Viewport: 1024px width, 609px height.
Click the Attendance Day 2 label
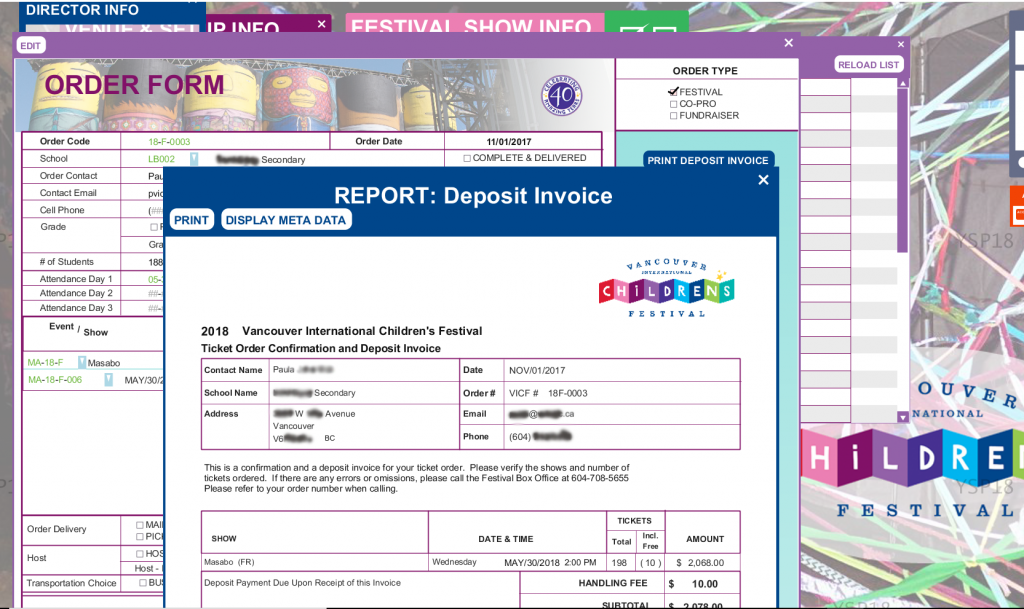point(76,293)
